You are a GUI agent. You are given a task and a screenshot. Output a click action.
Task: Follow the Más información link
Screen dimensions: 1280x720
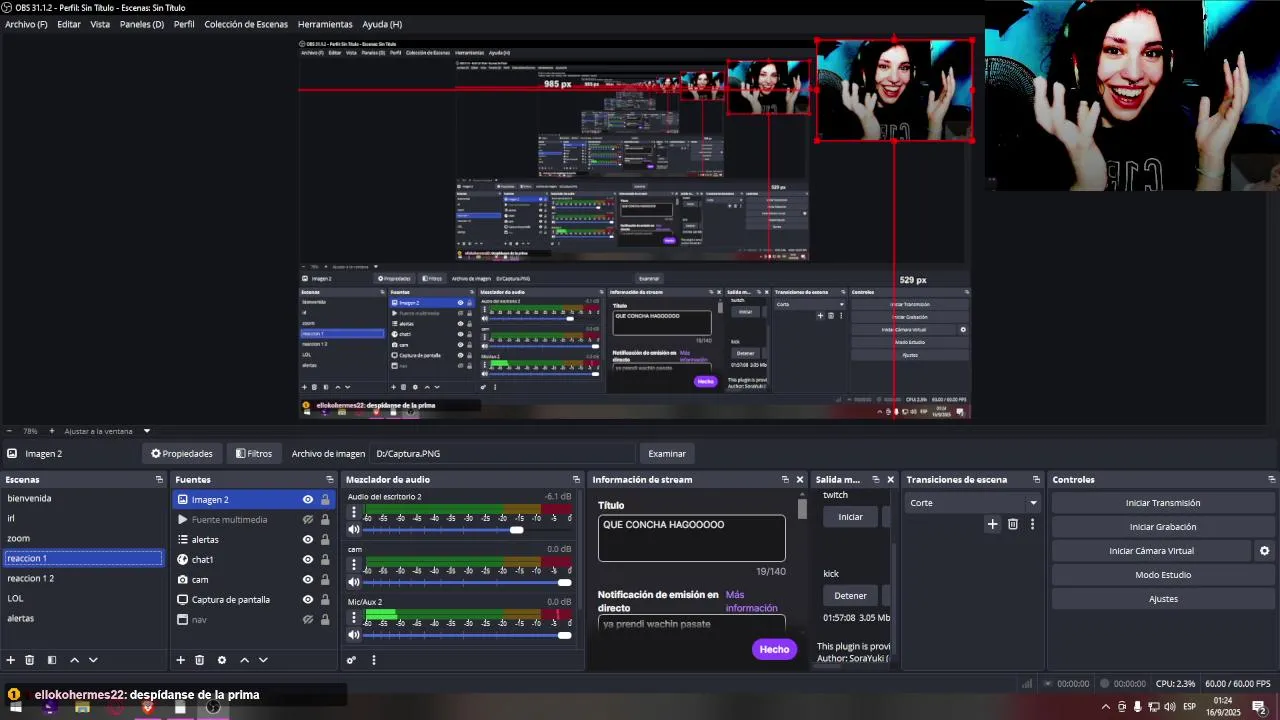[751, 601]
